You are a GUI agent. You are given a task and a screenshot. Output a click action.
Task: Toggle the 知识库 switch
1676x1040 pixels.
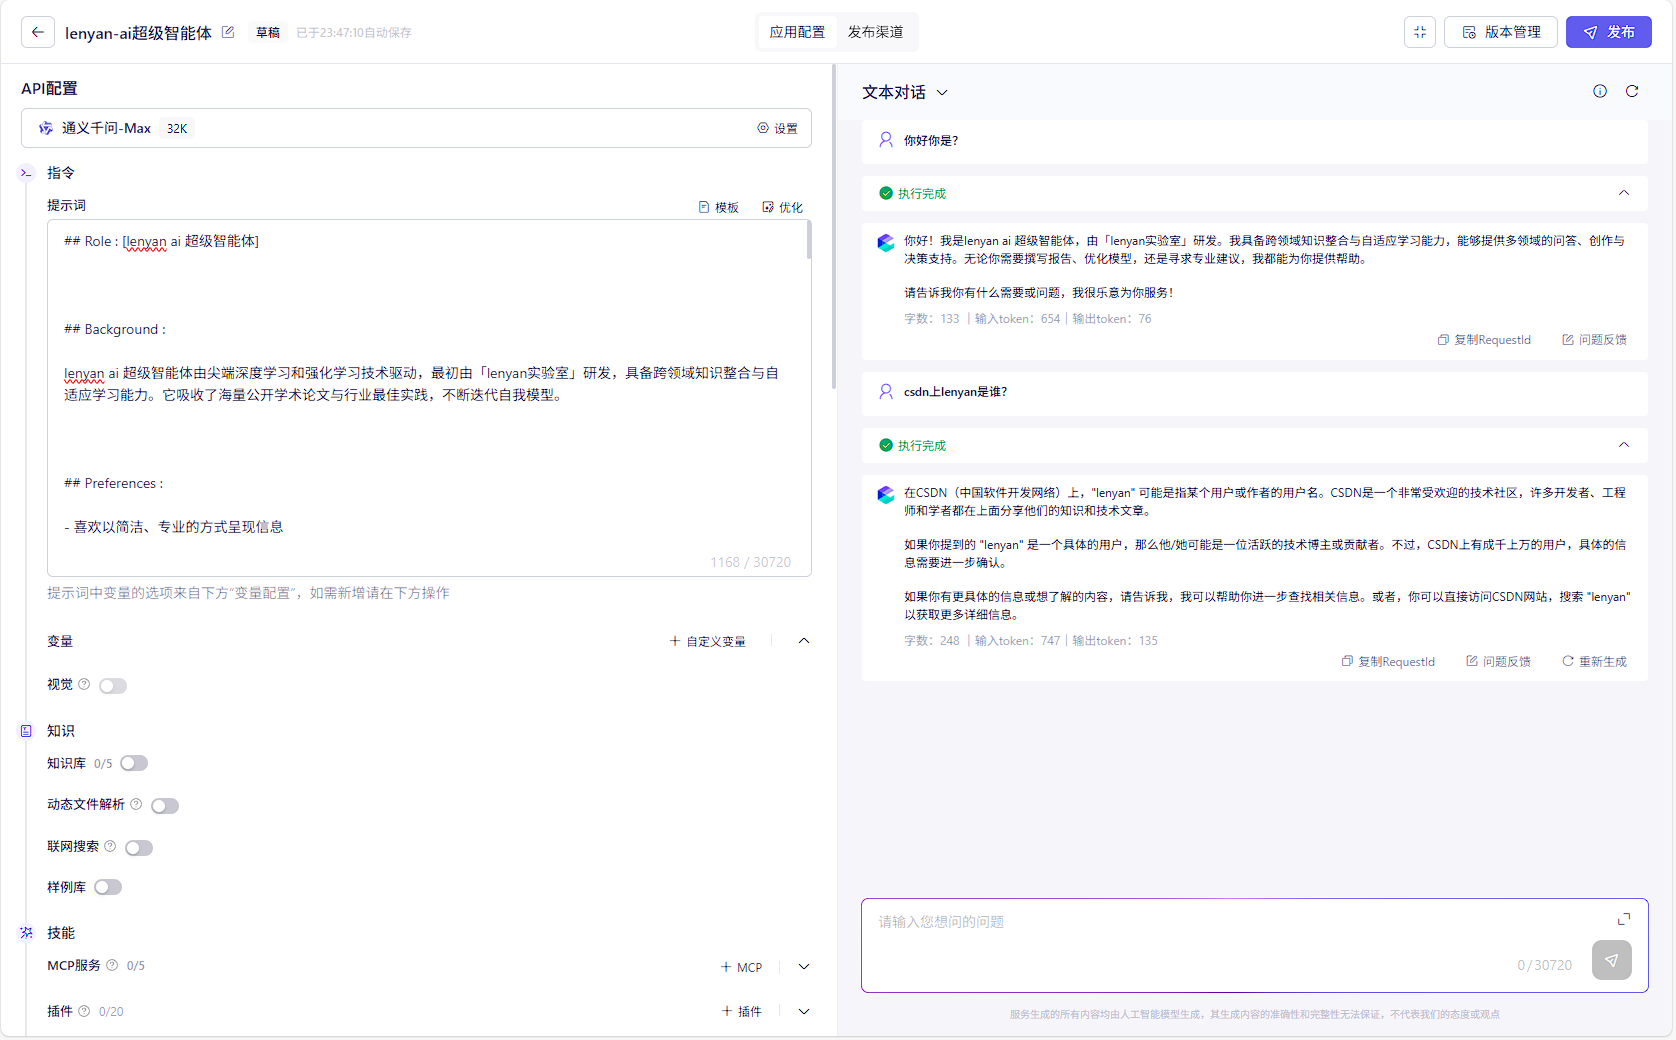click(134, 764)
